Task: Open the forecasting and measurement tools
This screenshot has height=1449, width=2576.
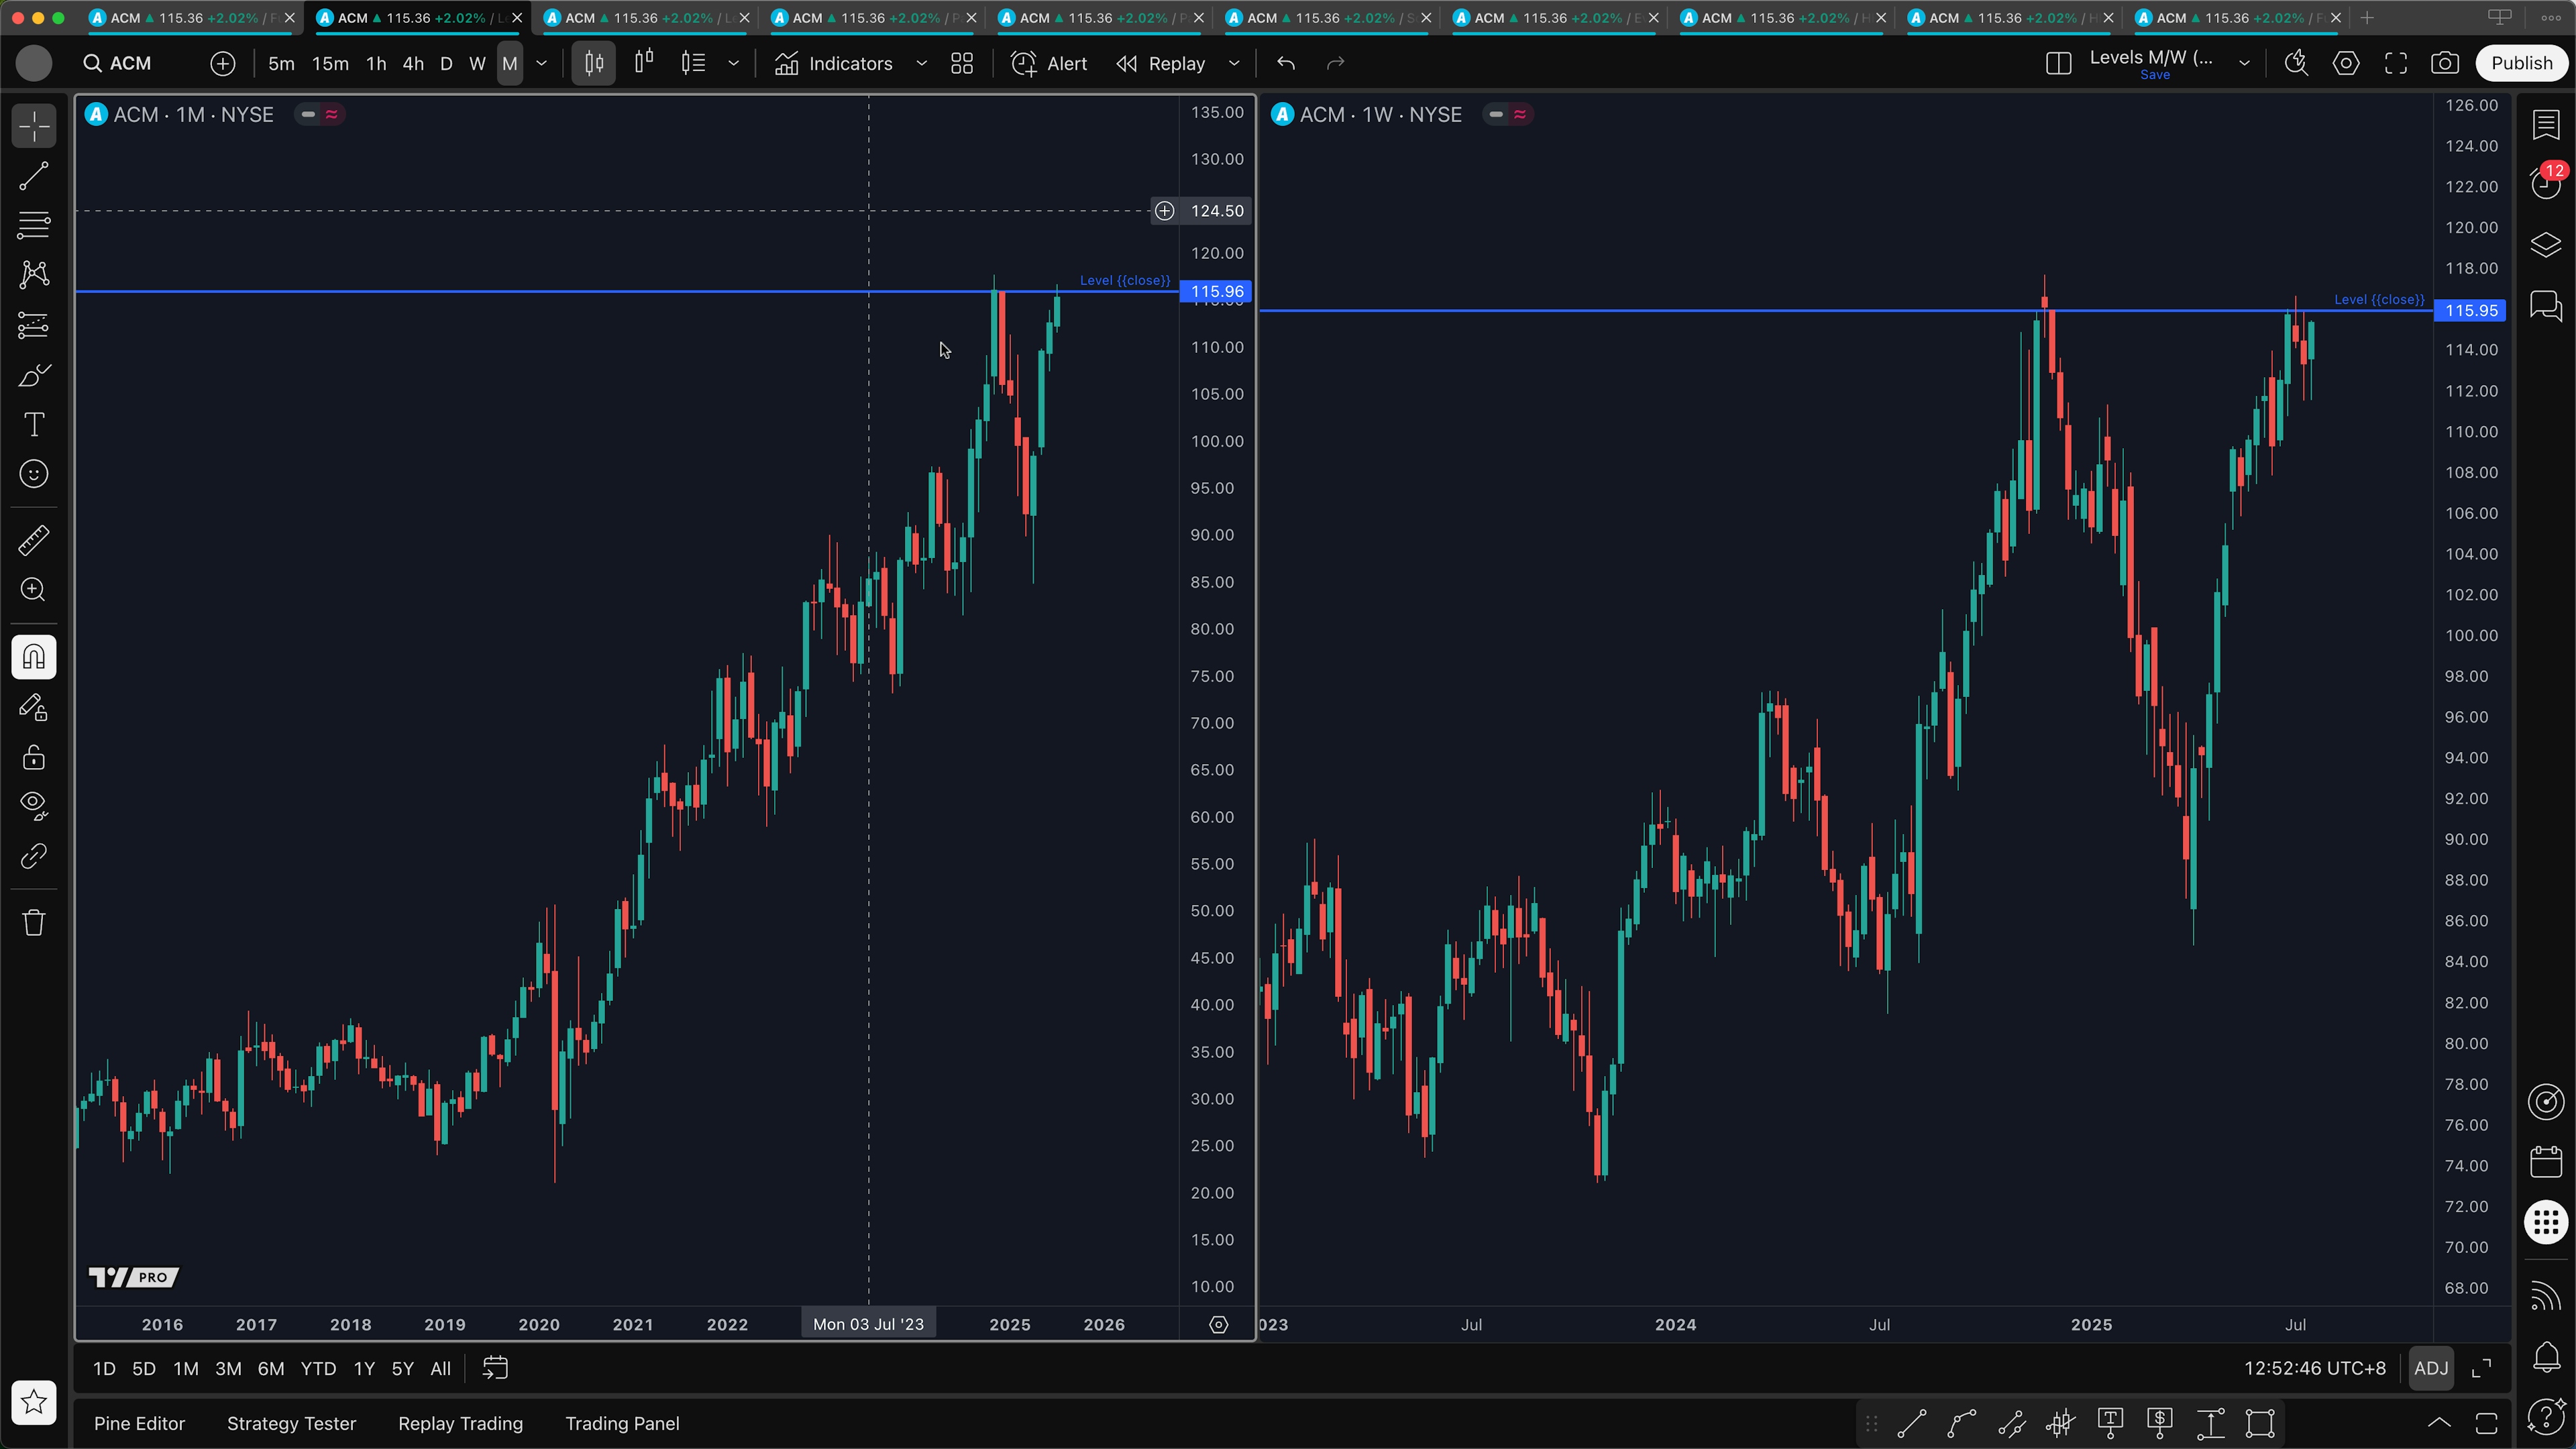Action: coord(34,325)
